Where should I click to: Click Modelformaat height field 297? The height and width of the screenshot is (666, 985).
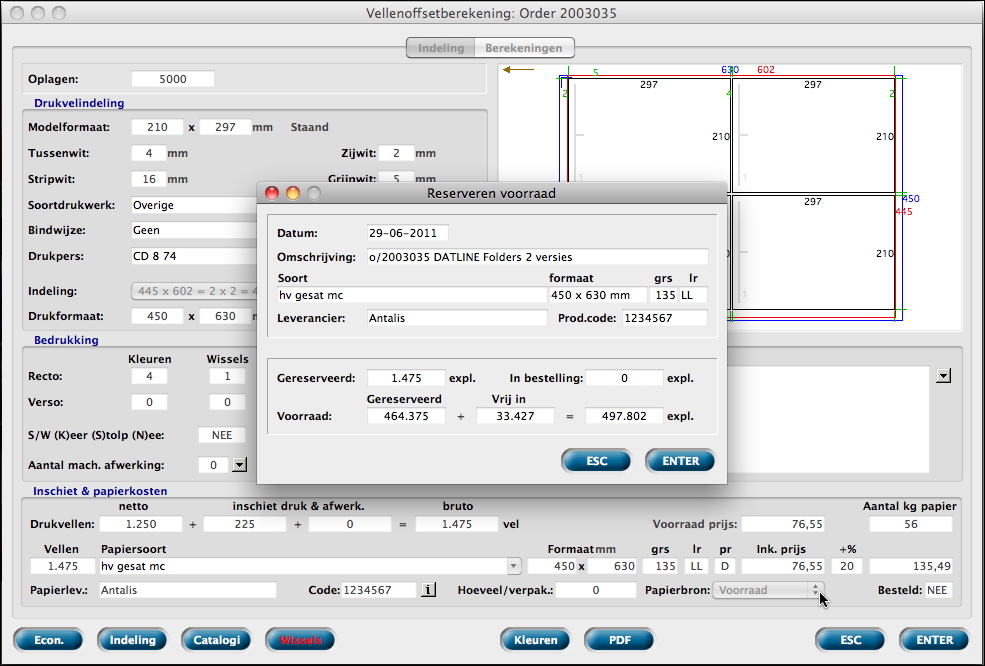pos(226,127)
